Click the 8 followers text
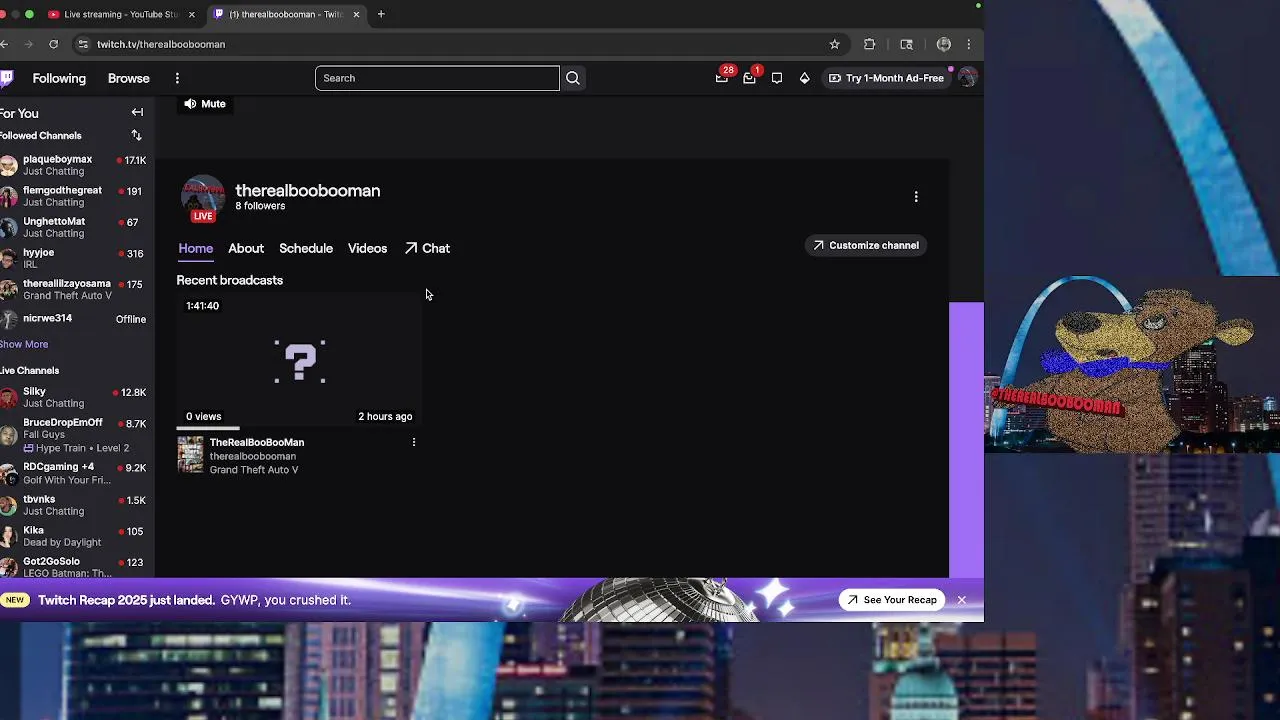 pyautogui.click(x=260, y=206)
